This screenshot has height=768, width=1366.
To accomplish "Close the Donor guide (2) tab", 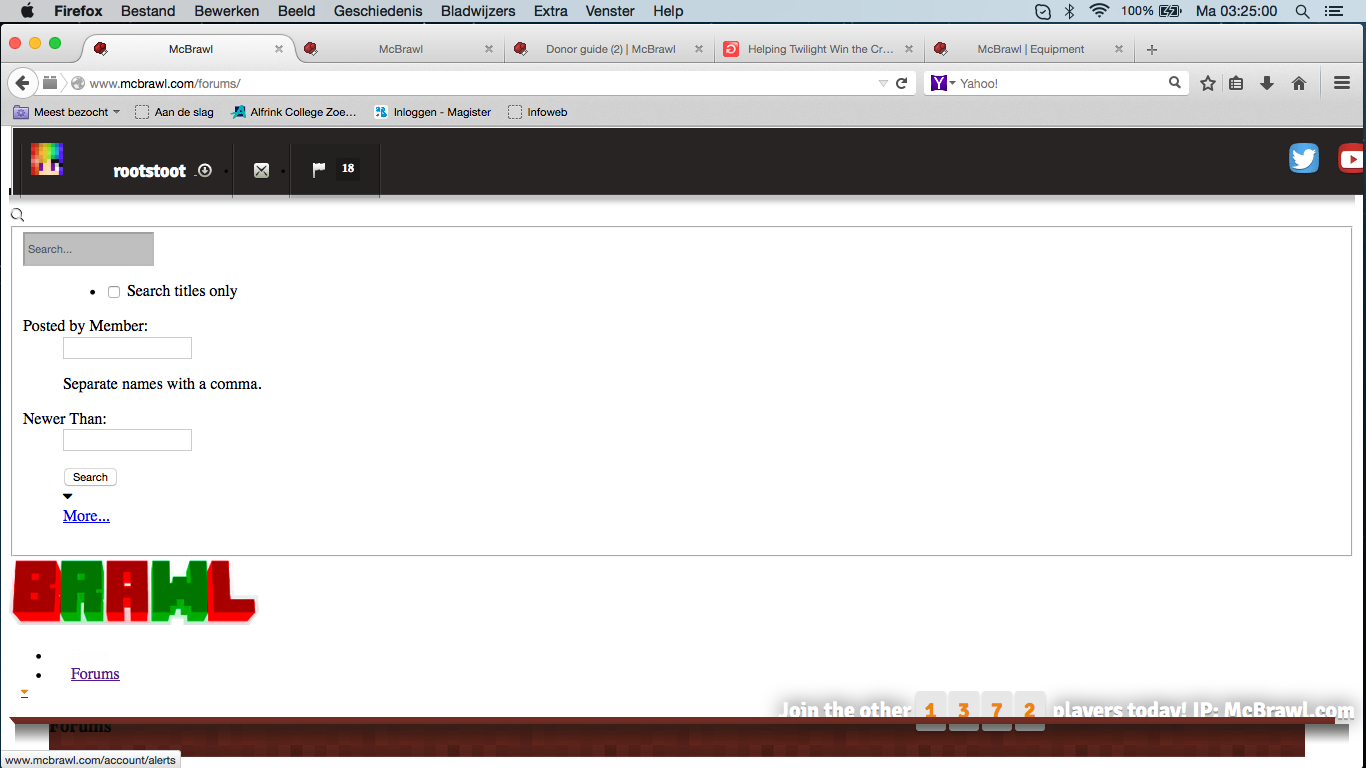I will point(699,49).
